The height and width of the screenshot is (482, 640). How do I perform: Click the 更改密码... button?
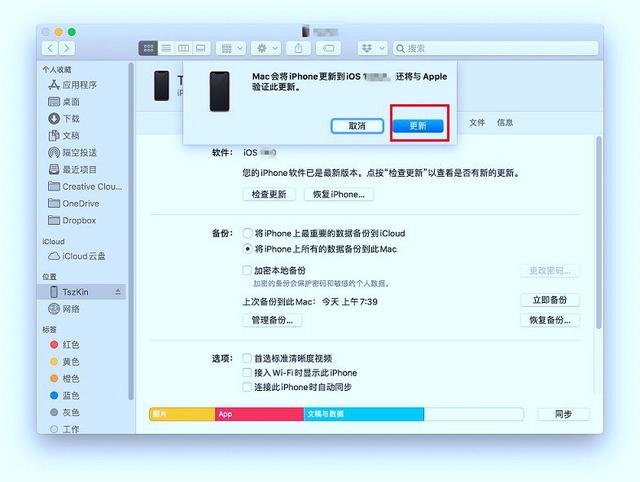click(x=549, y=271)
